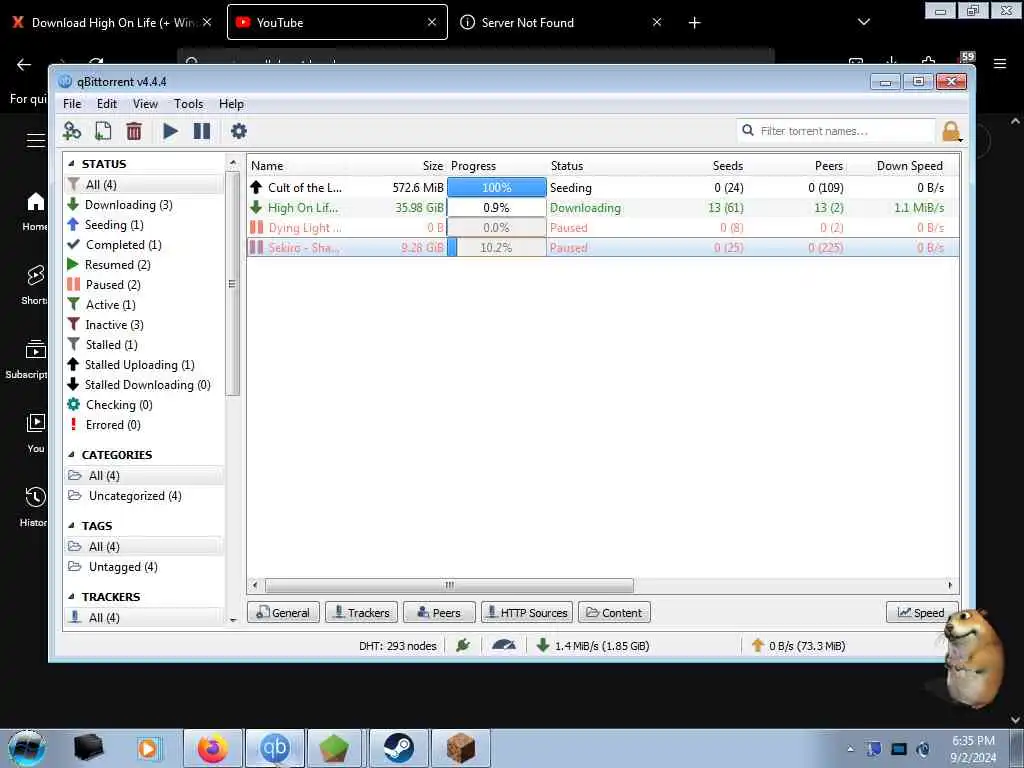The width and height of the screenshot is (1024, 768).
Task: Select the Seeding (1) status filter
Action: [114, 225]
